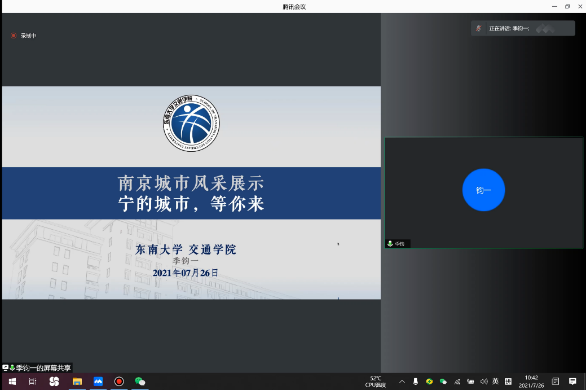Click the CPU temperature readout in taskbar
Screen dimensions: 586x390
(x=376, y=381)
